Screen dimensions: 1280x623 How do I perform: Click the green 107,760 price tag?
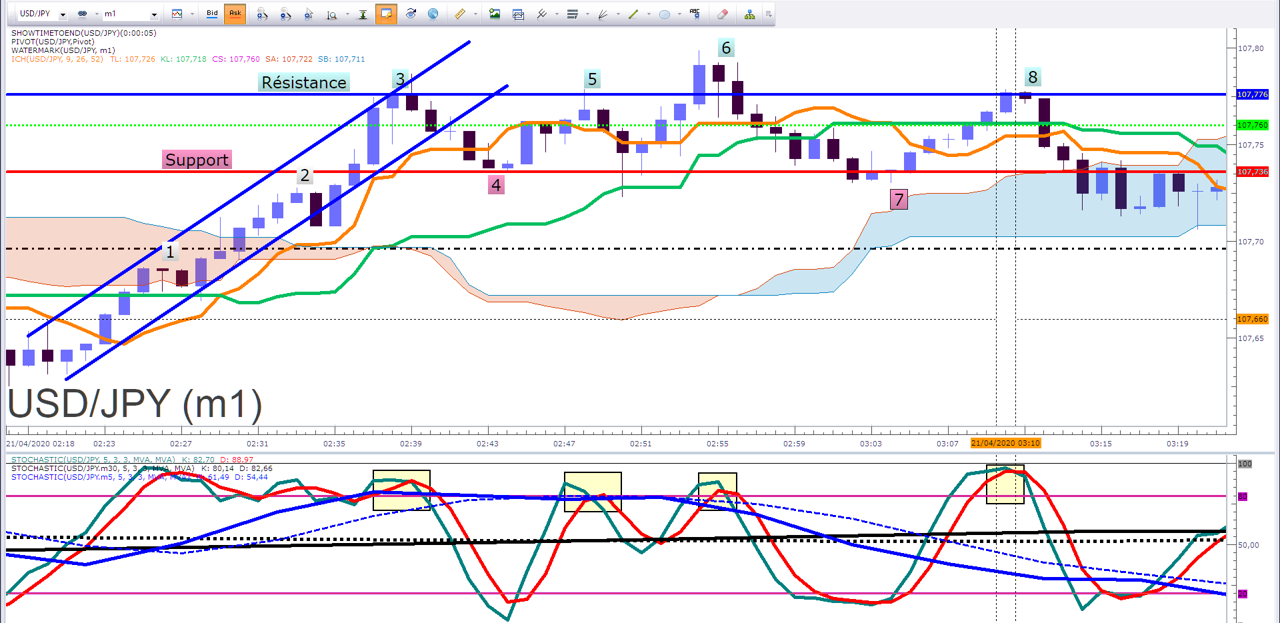1252,125
